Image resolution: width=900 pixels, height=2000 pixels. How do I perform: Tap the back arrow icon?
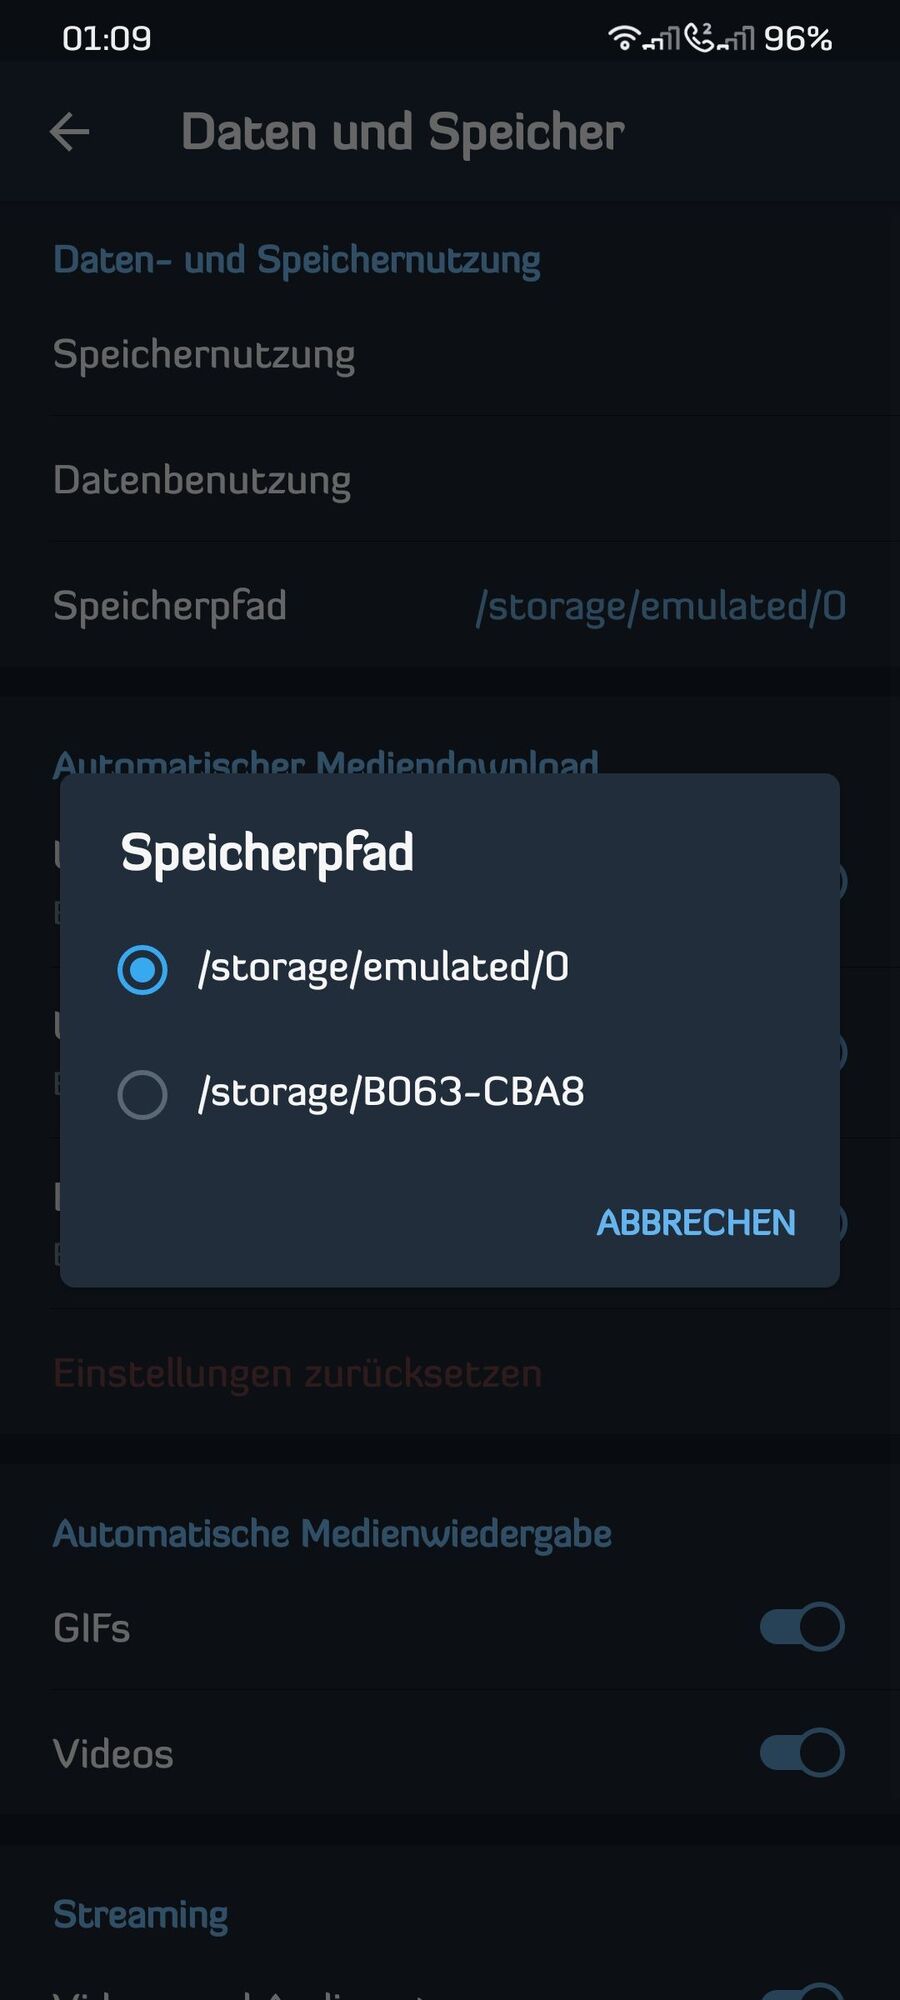70,132
